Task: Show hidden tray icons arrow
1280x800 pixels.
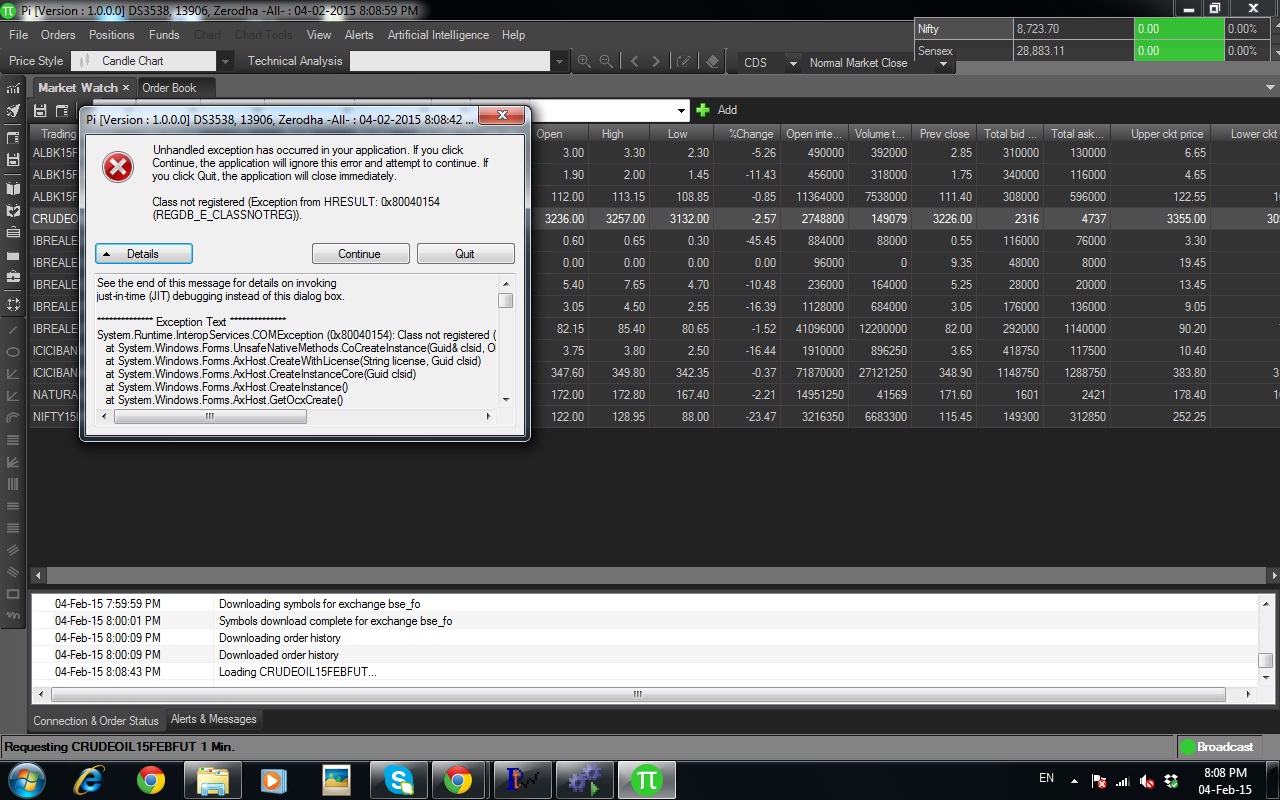Action: [1075, 780]
